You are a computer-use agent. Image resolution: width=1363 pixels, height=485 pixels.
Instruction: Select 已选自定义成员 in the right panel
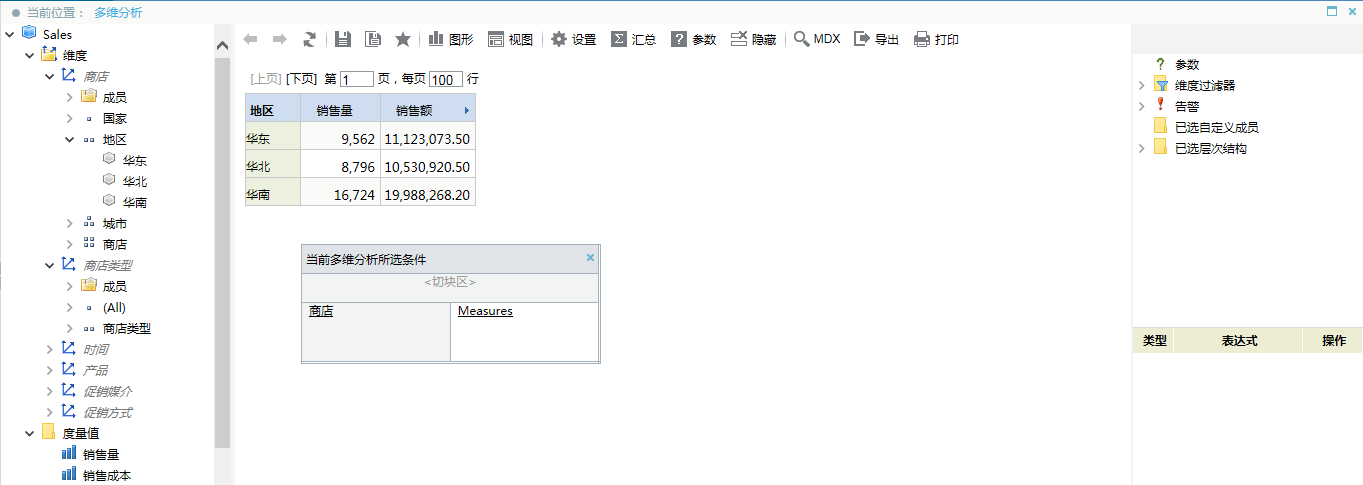(1217, 127)
